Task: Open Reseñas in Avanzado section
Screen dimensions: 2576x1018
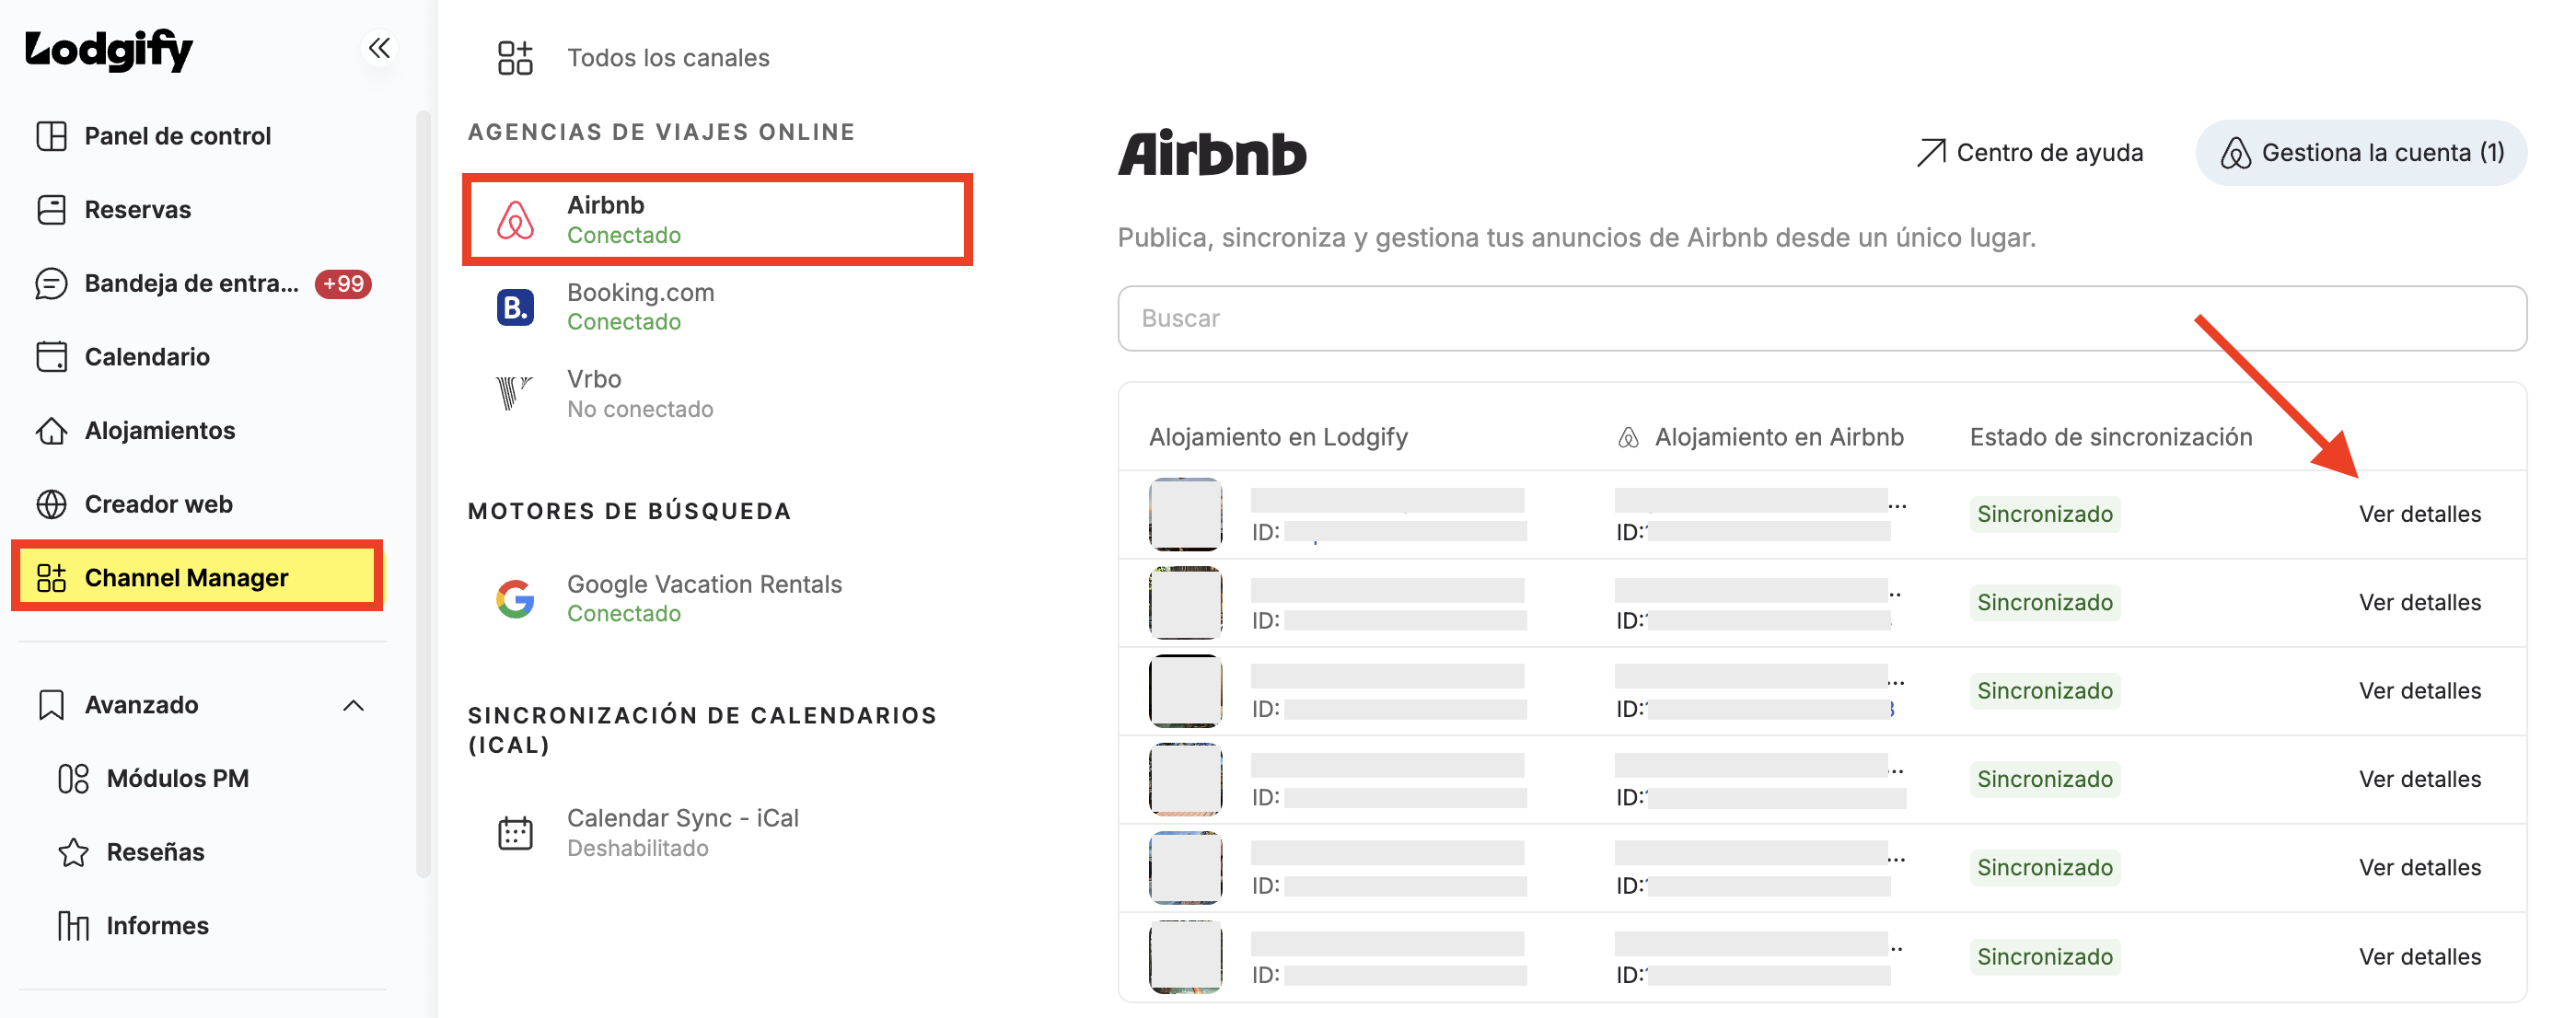Action: coord(155,852)
